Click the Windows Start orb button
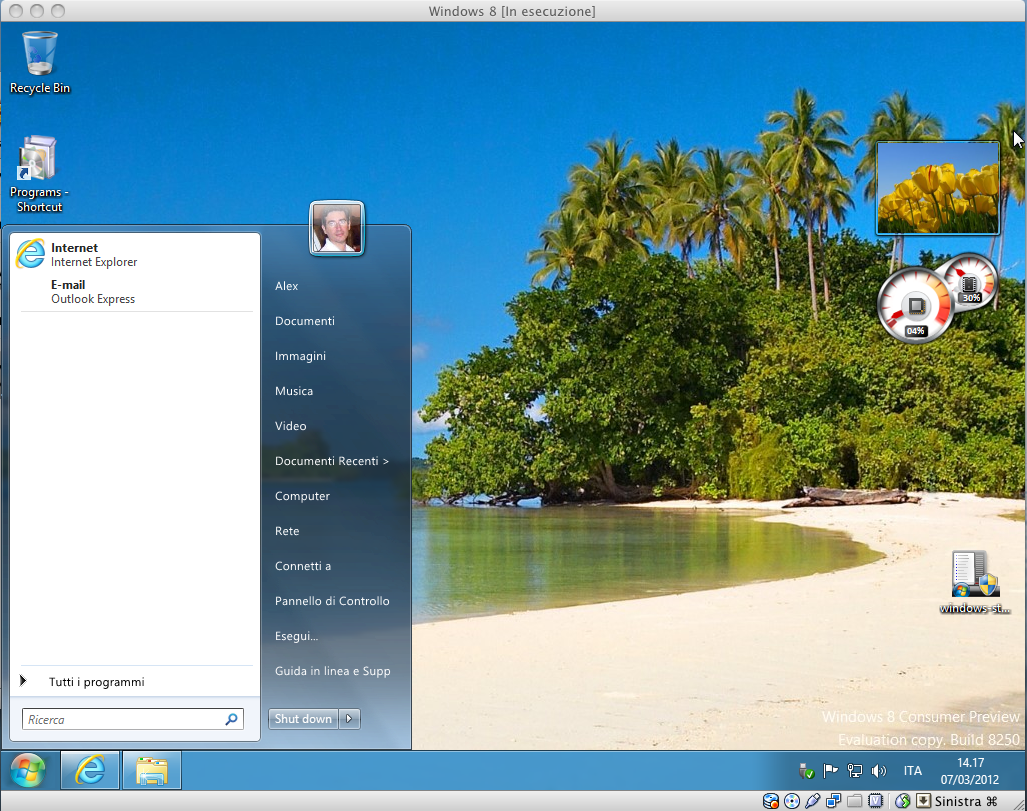Viewport: 1027px width, 811px height. point(29,771)
